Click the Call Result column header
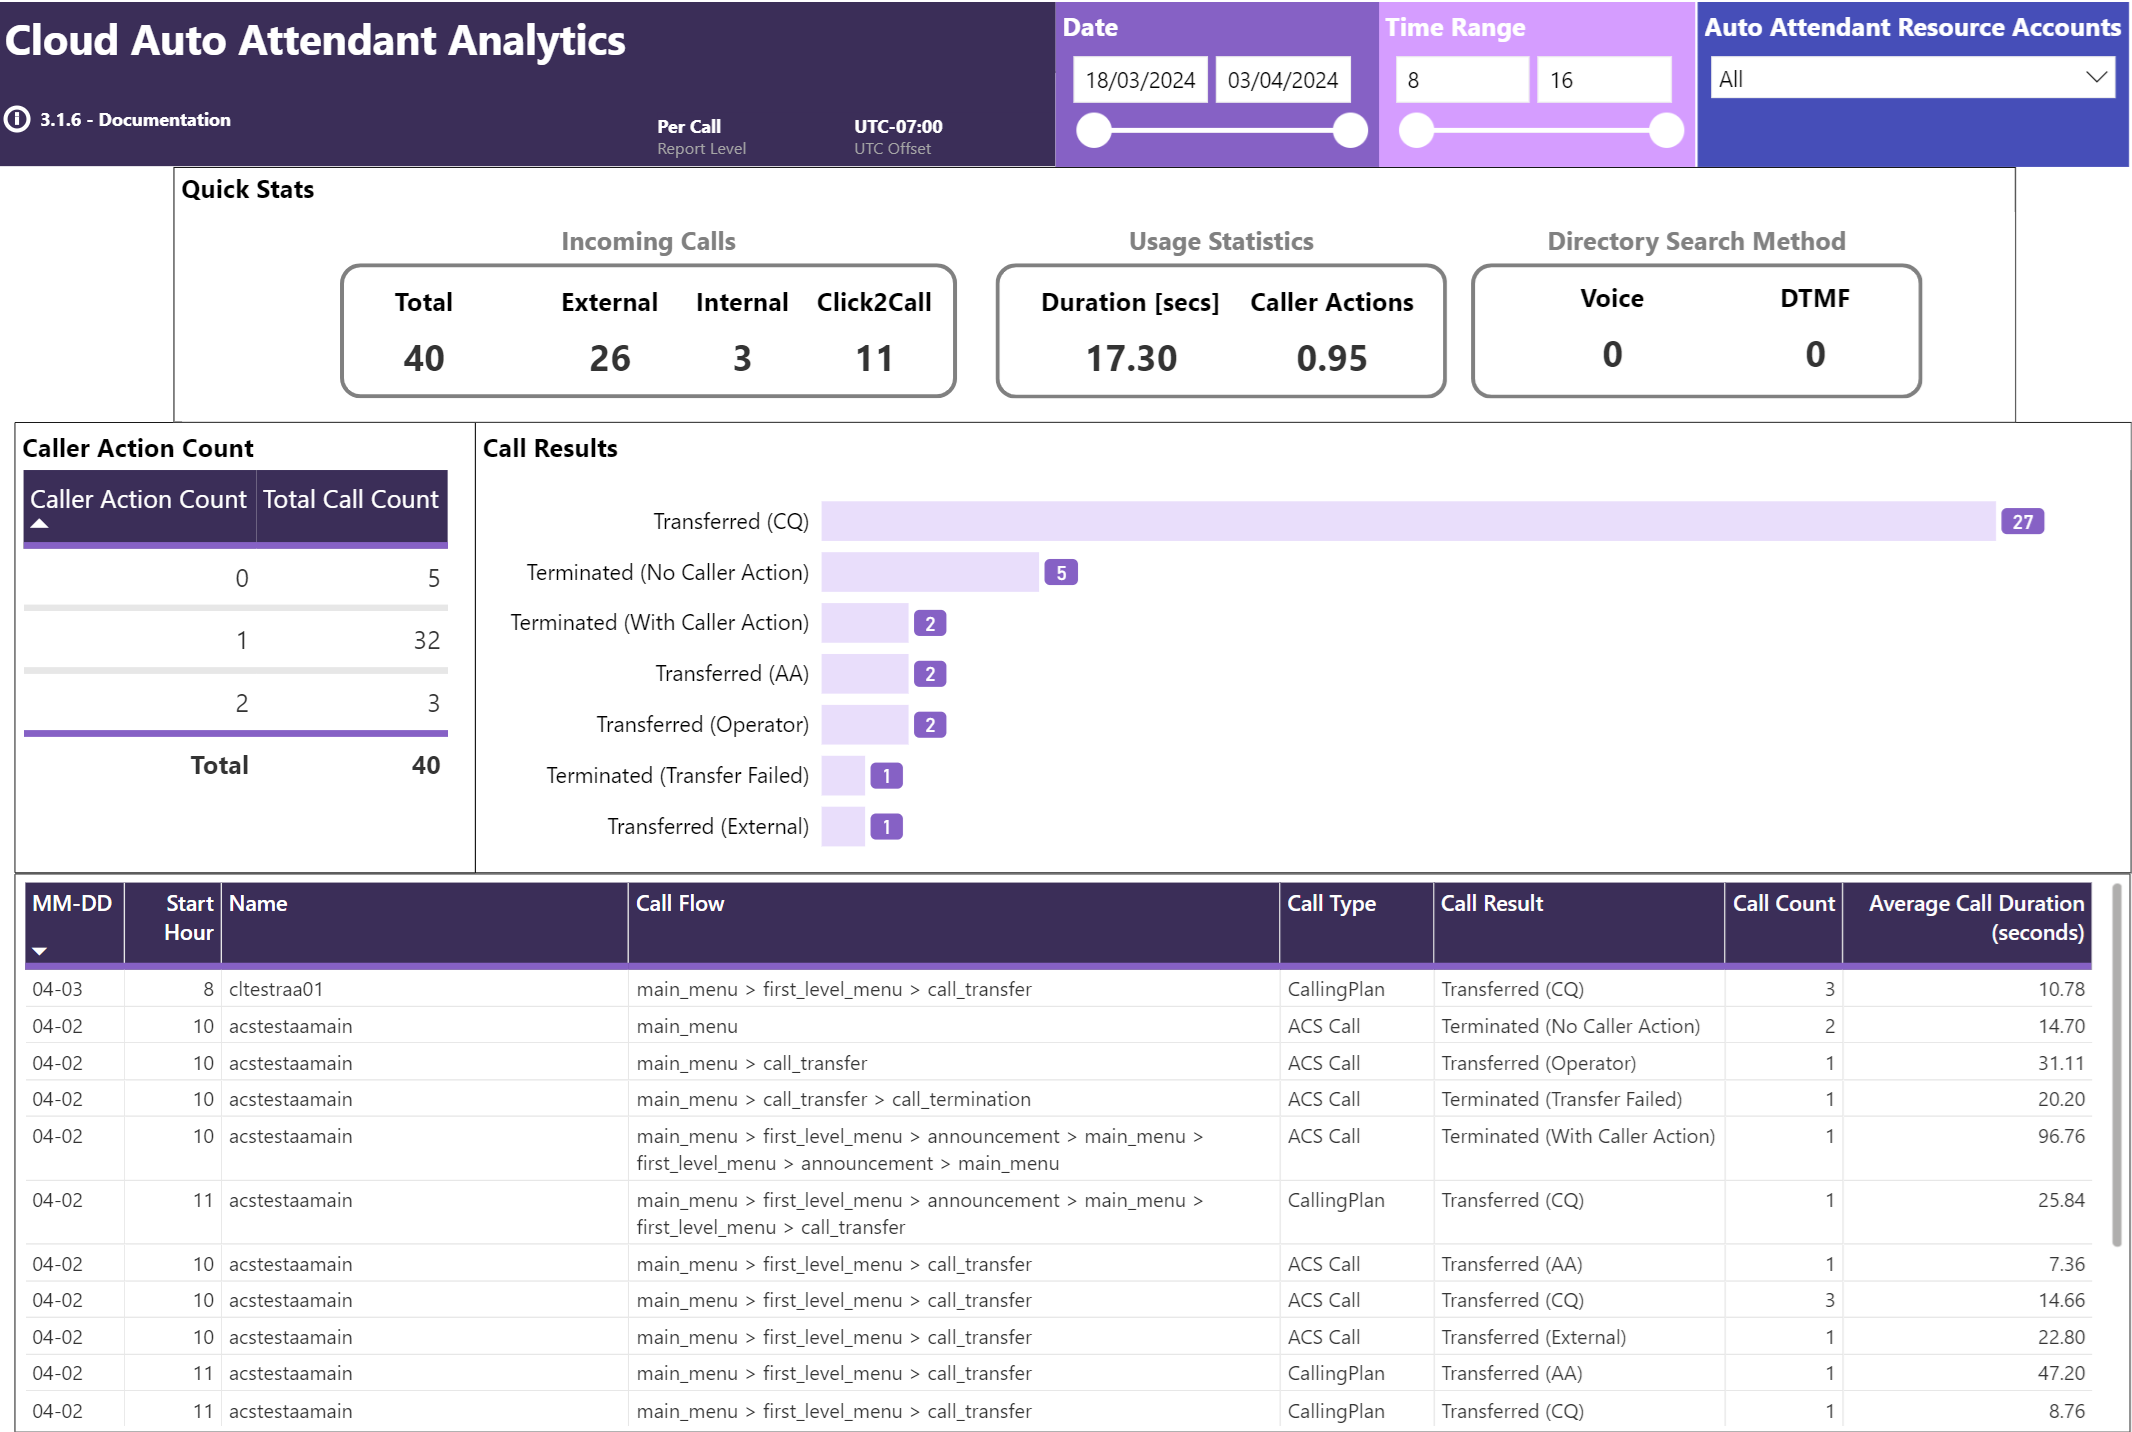The height and width of the screenshot is (1432, 2132). pyautogui.click(x=1491, y=904)
